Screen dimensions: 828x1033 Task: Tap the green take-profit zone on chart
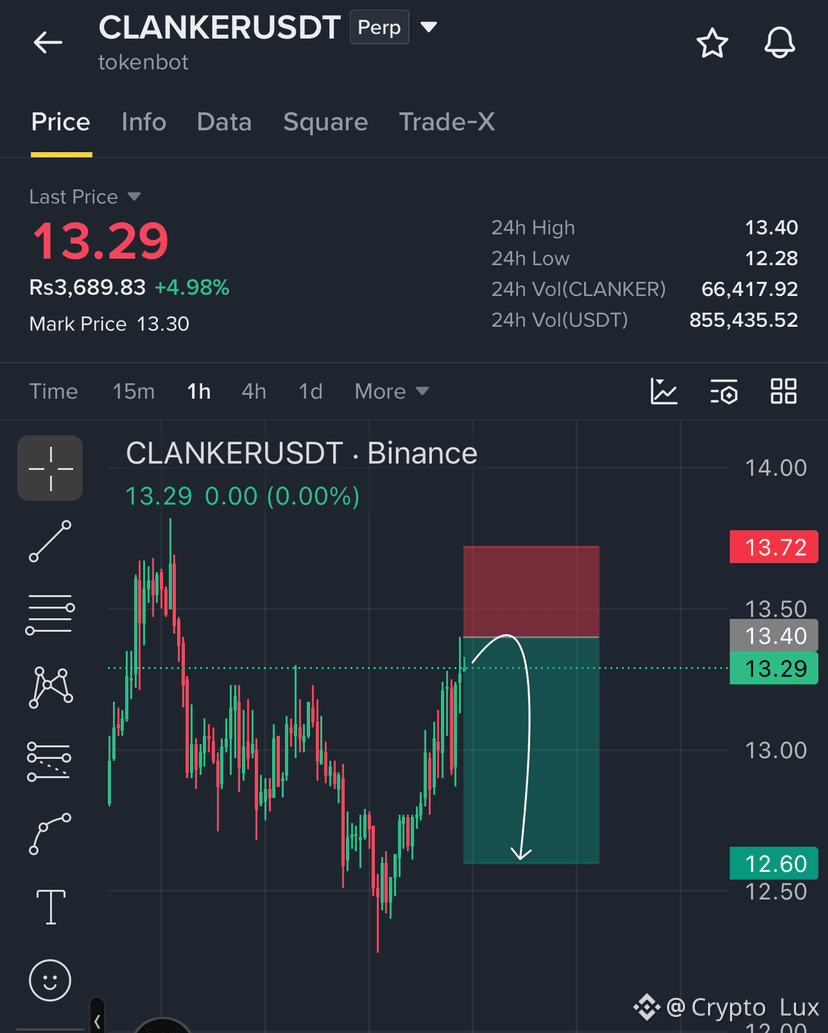tap(531, 750)
